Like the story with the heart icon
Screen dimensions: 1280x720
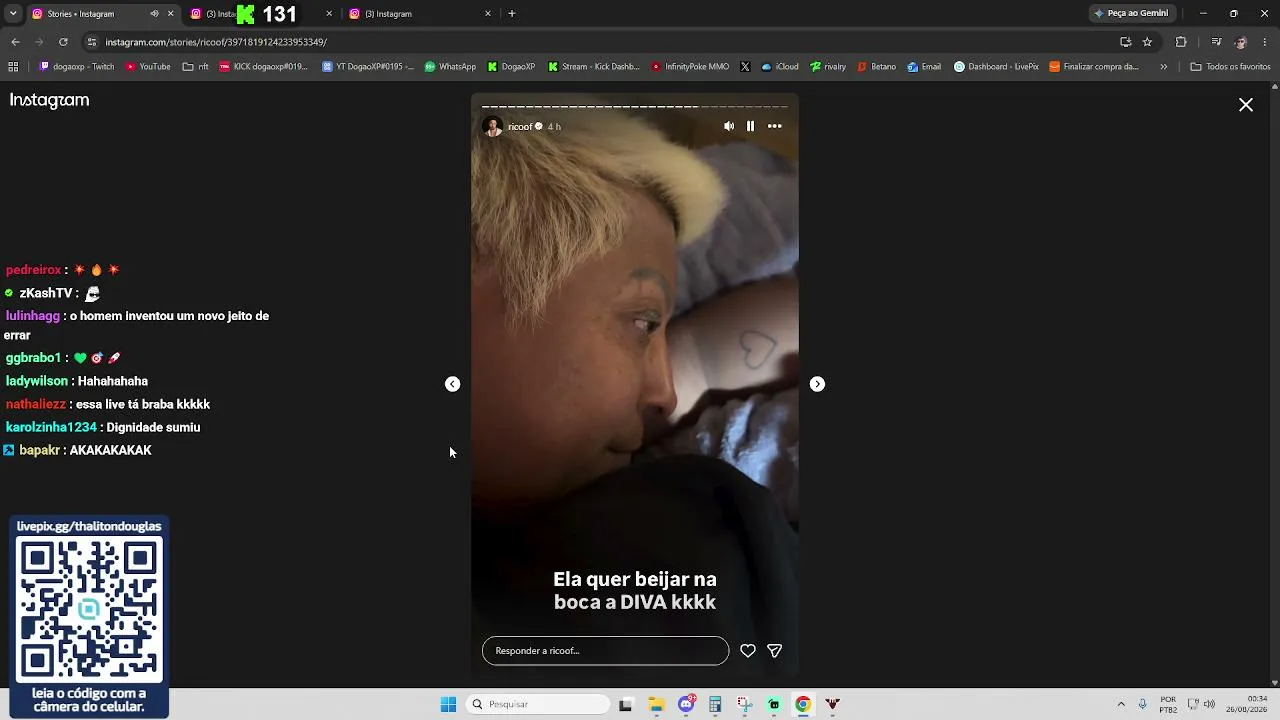[747, 651]
